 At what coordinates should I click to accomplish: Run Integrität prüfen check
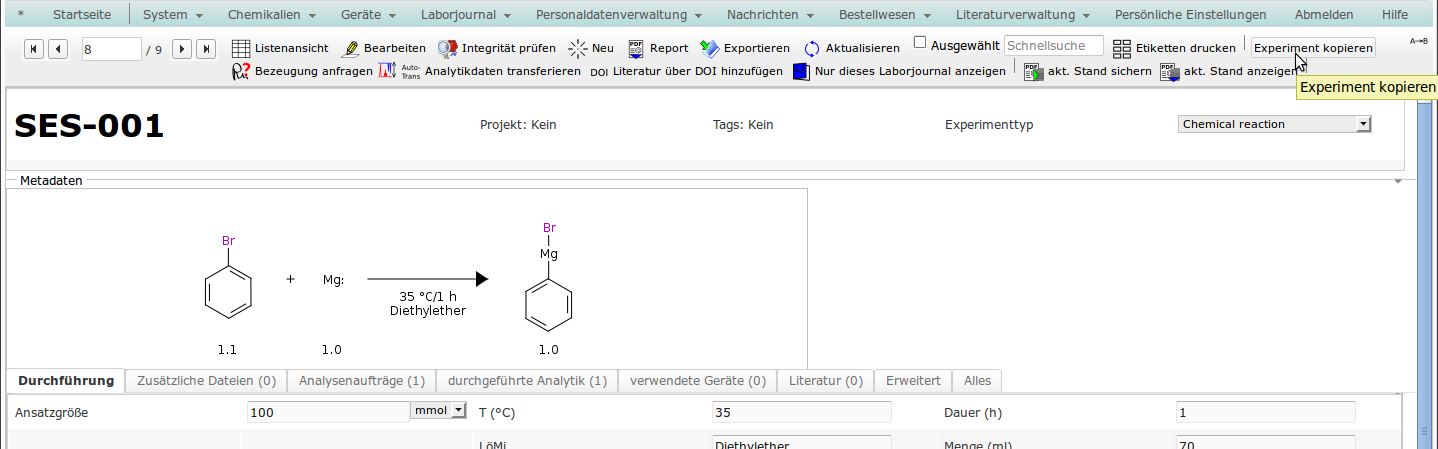coord(448,48)
